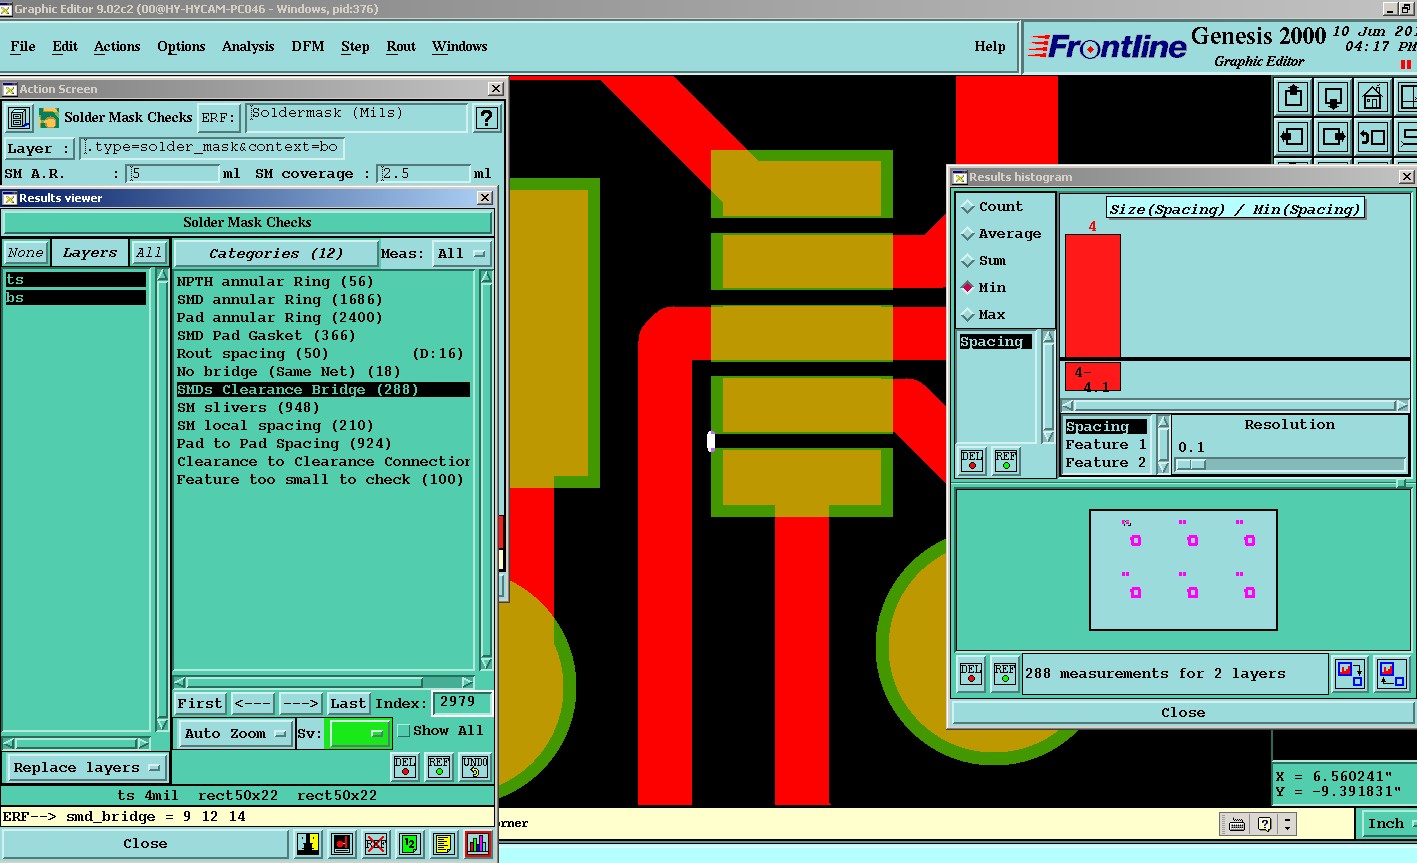Open the green Sv color dropdown
1417x863 pixels.
coord(359,734)
